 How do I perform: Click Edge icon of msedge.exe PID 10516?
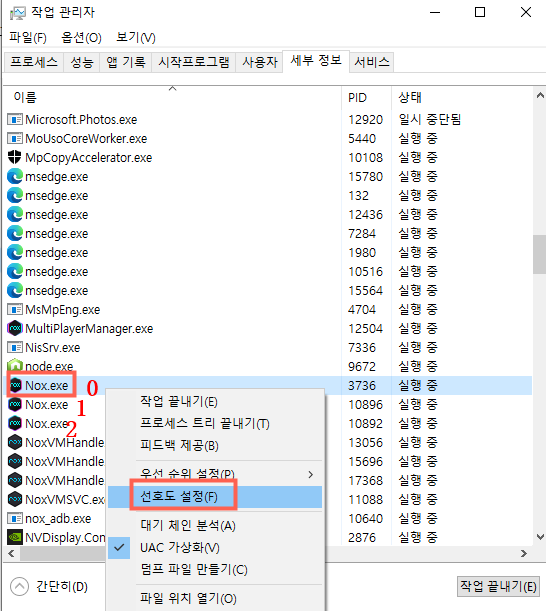pyautogui.click(x=15, y=272)
